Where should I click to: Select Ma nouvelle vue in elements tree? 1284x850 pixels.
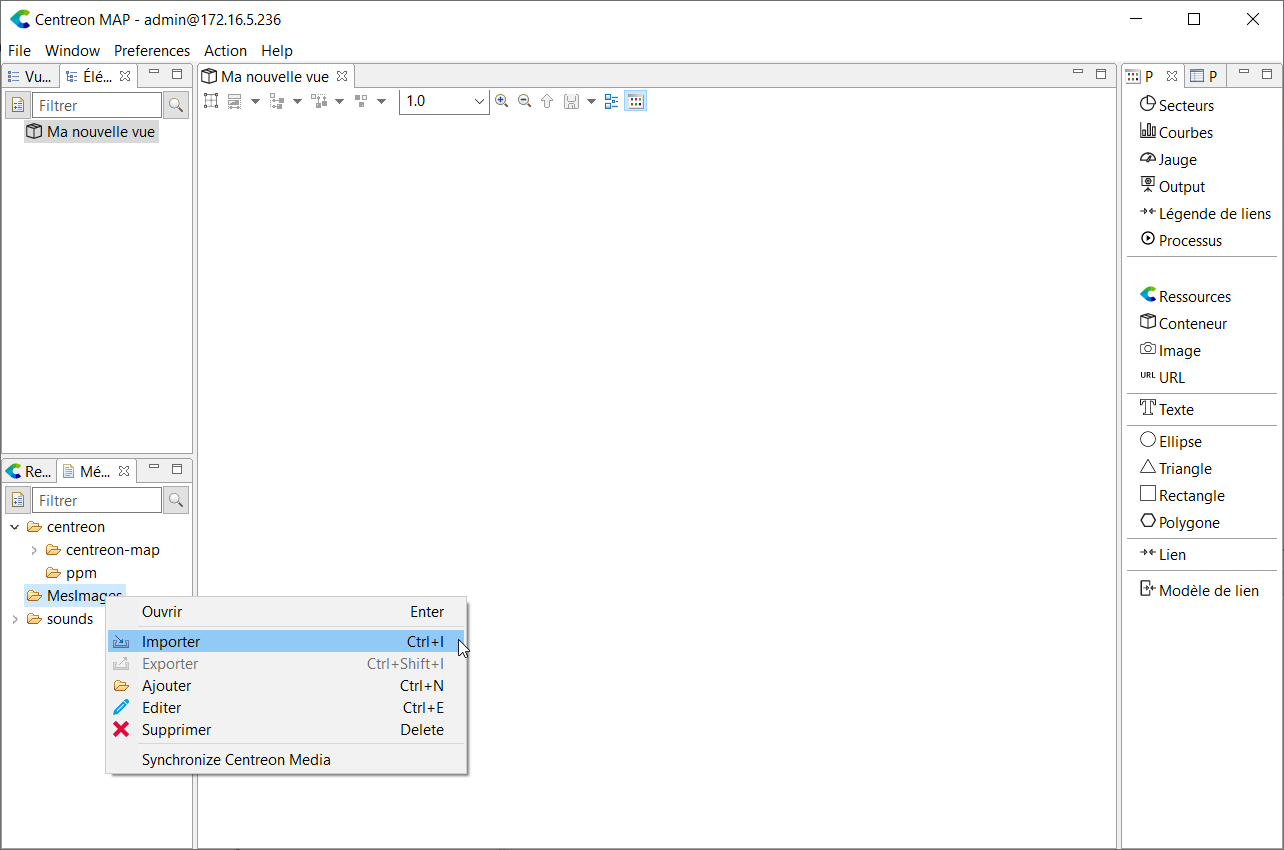click(x=101, y=131)
